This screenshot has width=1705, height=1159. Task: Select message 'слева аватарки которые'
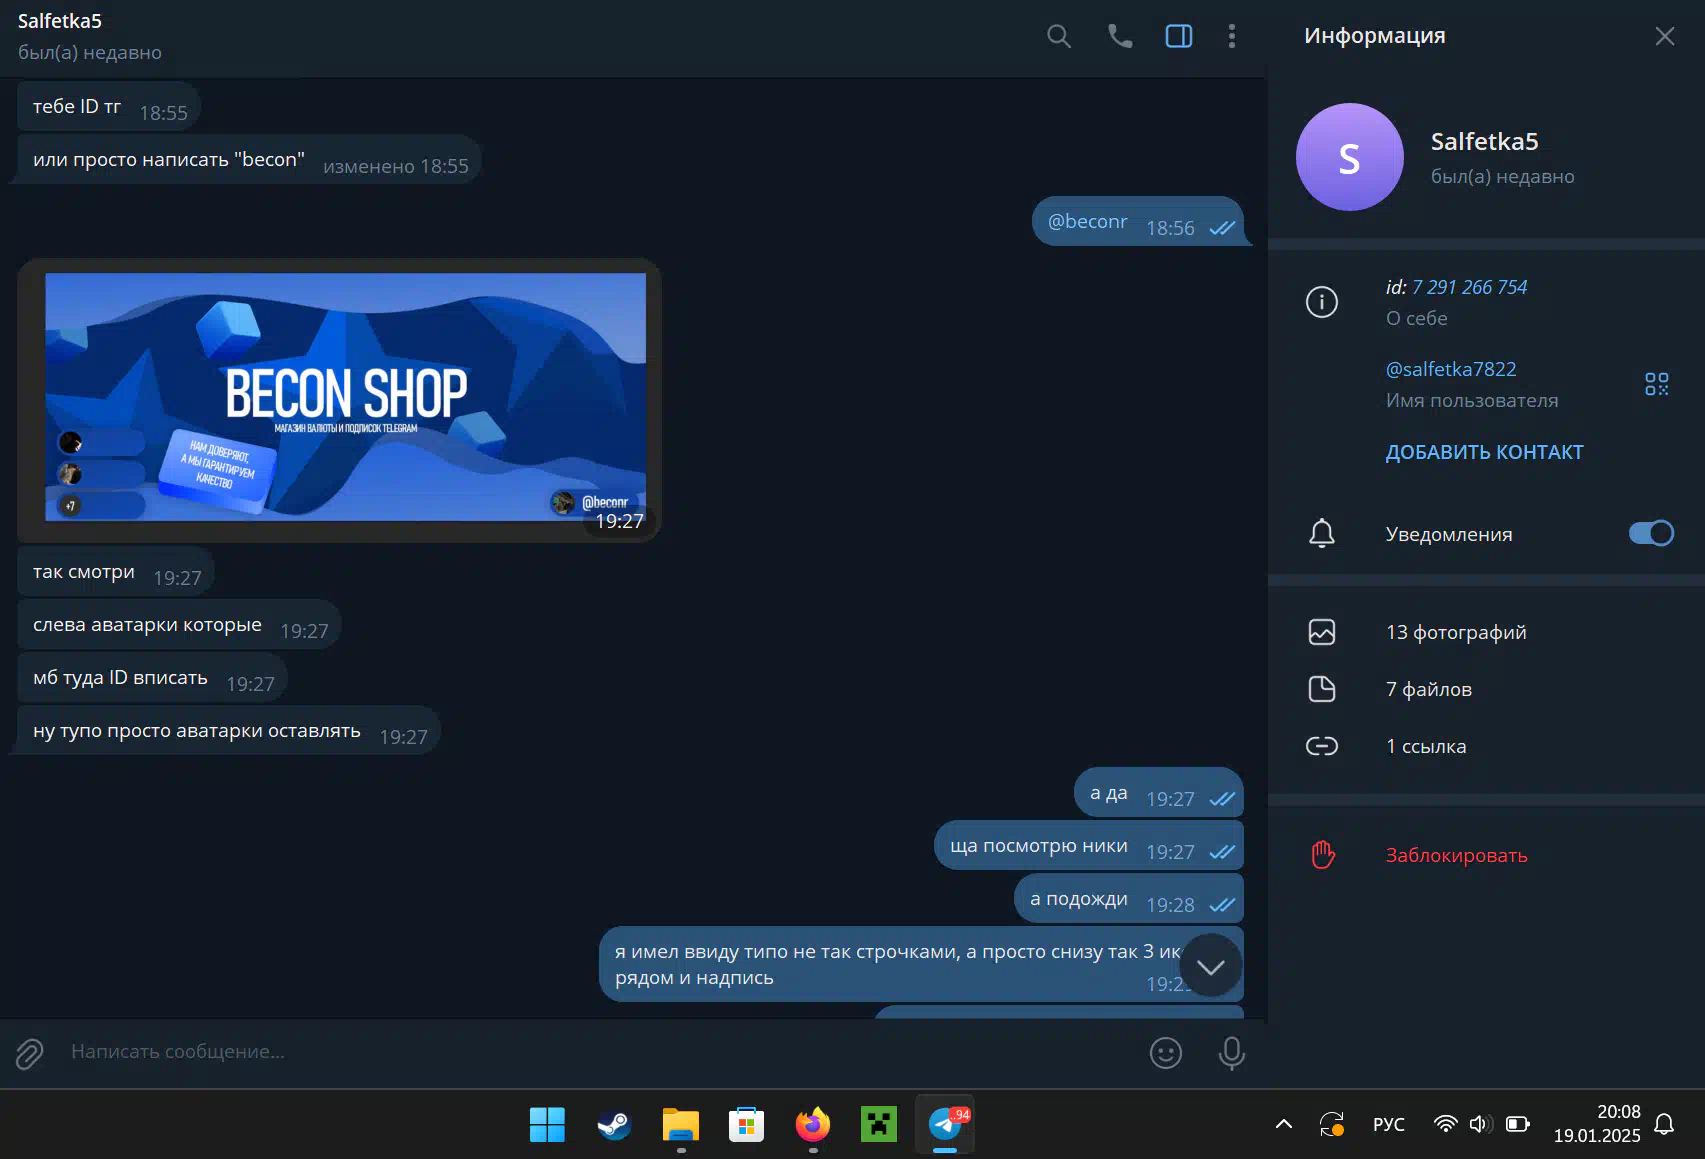179,625
